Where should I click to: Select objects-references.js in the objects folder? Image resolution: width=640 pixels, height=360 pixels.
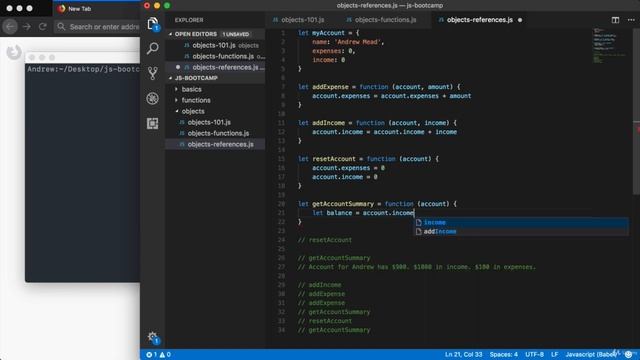click(x=220, y=144)
